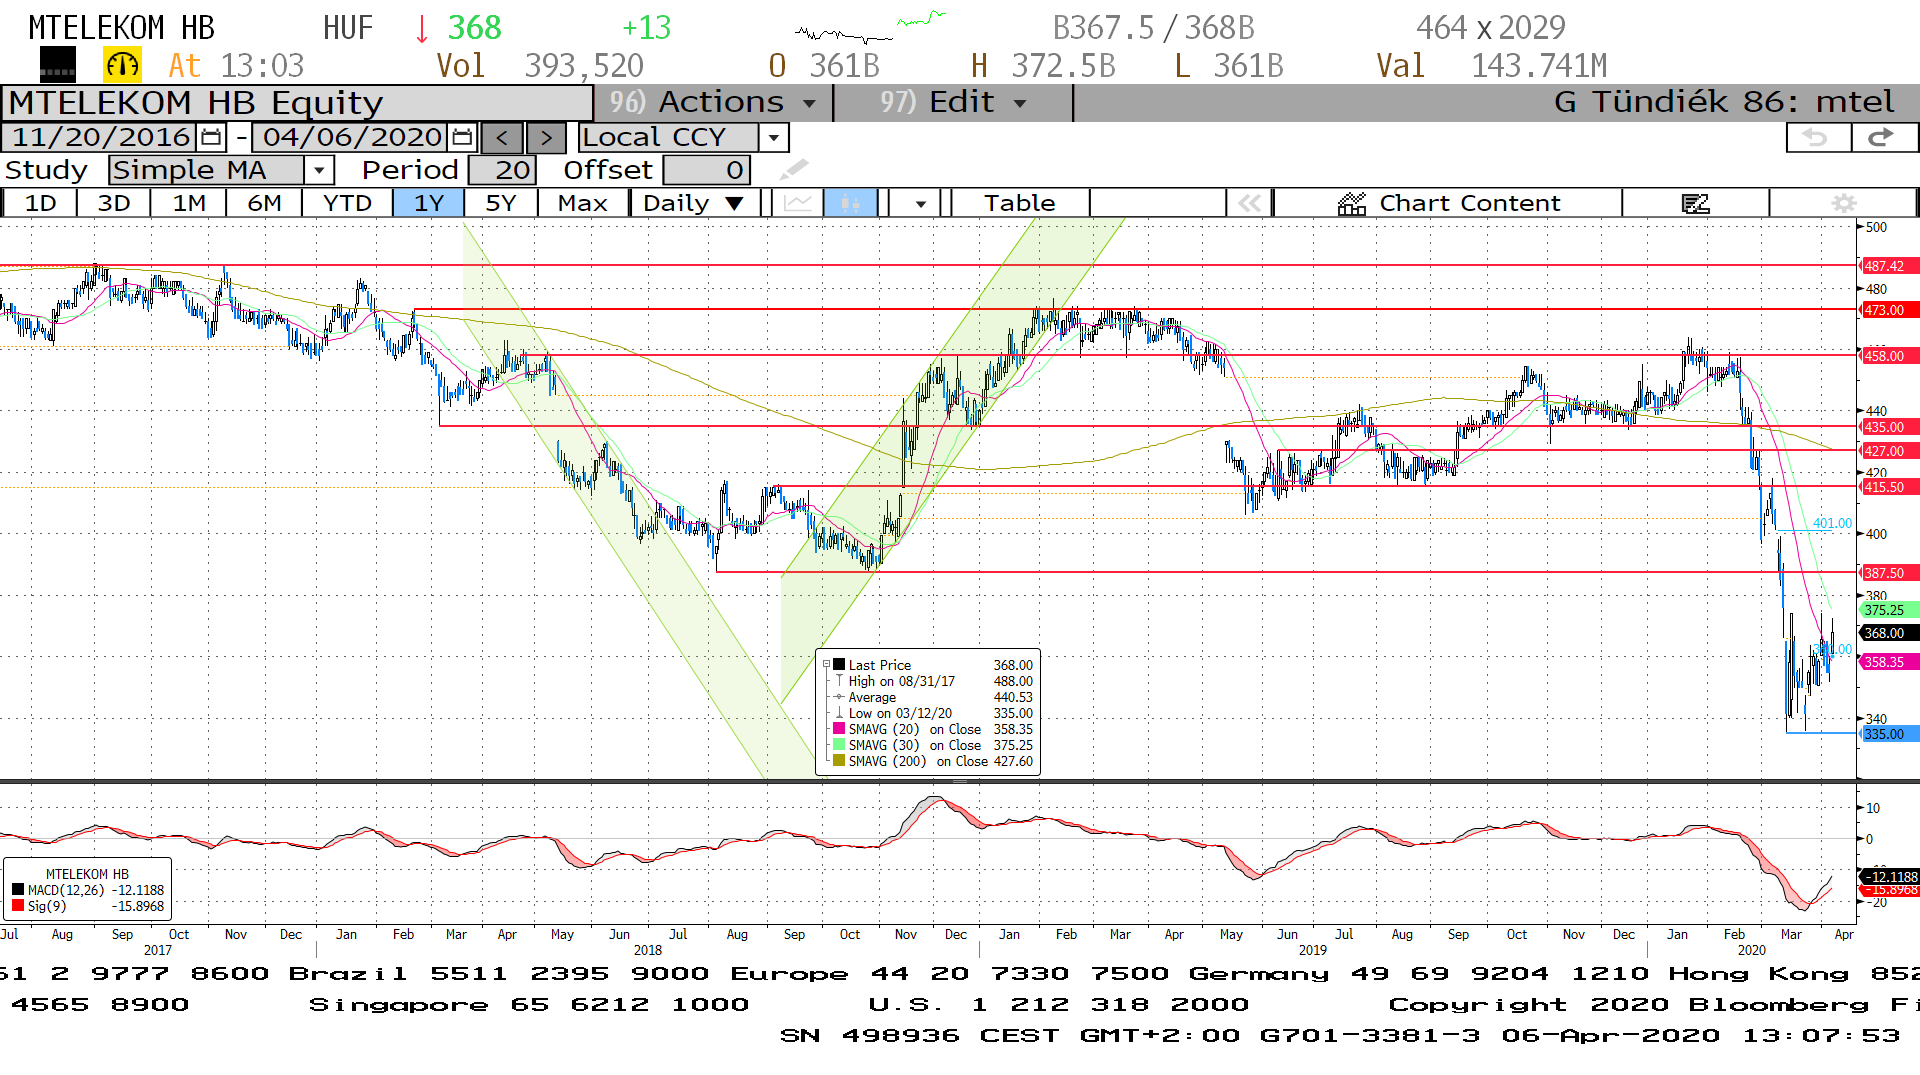This screenshot has height=1075, width=1920.
Task: Click the redo arrow button
Action: pos(1883,138)
